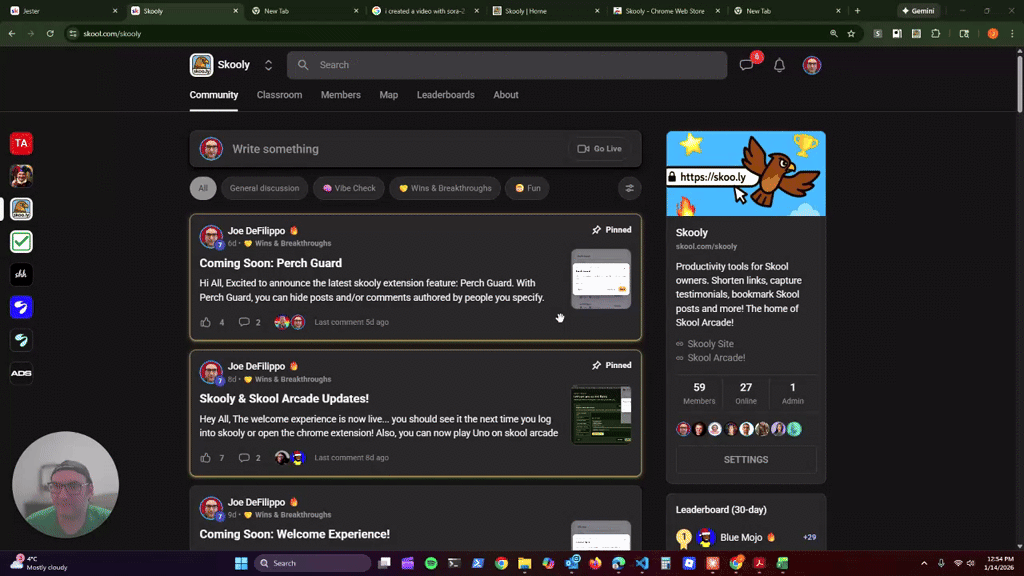Image resolution: width=1024 pixels, height=576 pixels.
Task: Open the Members tab
Action: (x=340, y=95)
